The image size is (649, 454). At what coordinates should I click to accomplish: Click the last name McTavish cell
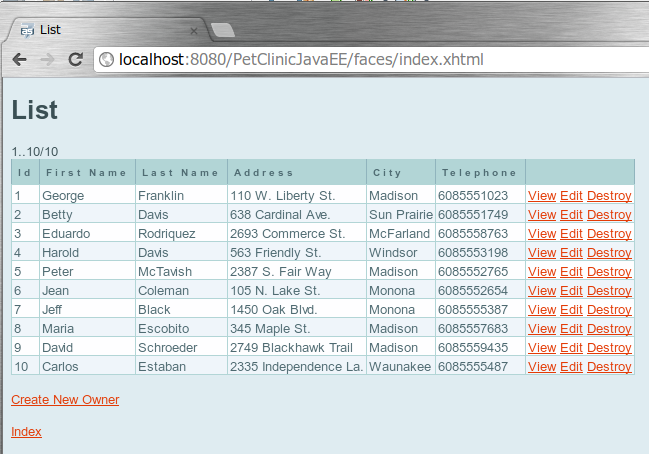pos(181,272)
